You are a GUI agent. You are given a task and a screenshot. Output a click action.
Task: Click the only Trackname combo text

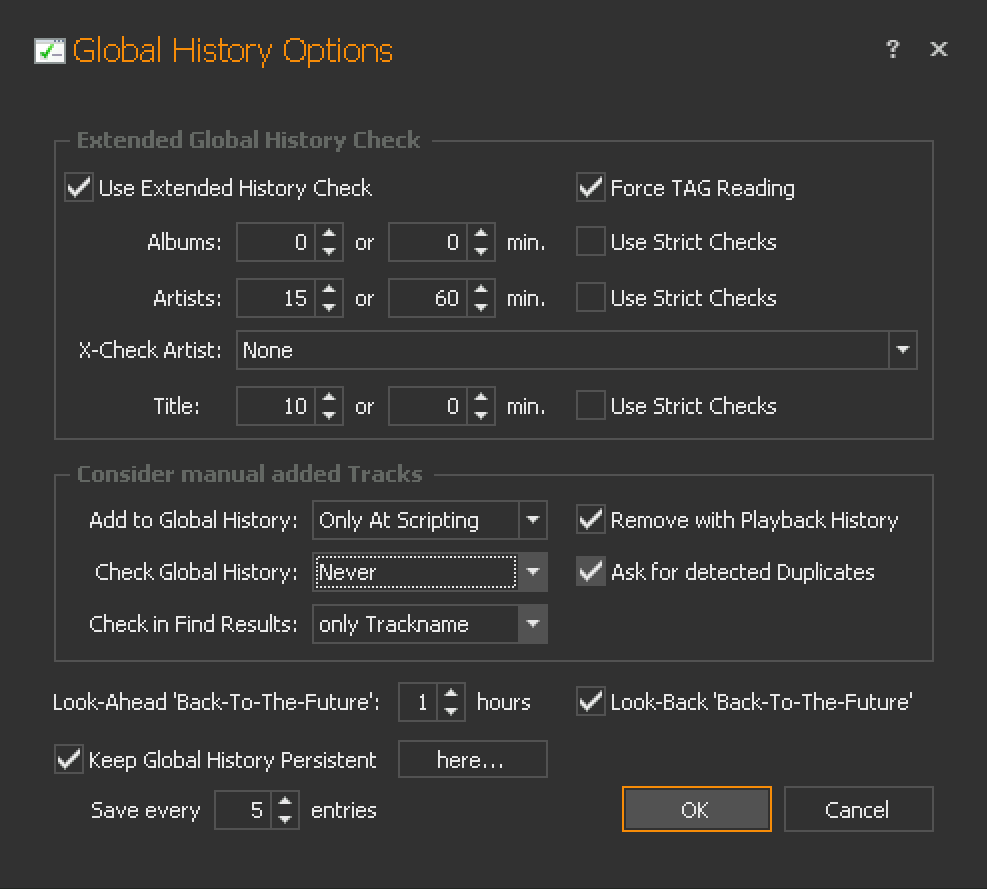[x=393, y=625]
